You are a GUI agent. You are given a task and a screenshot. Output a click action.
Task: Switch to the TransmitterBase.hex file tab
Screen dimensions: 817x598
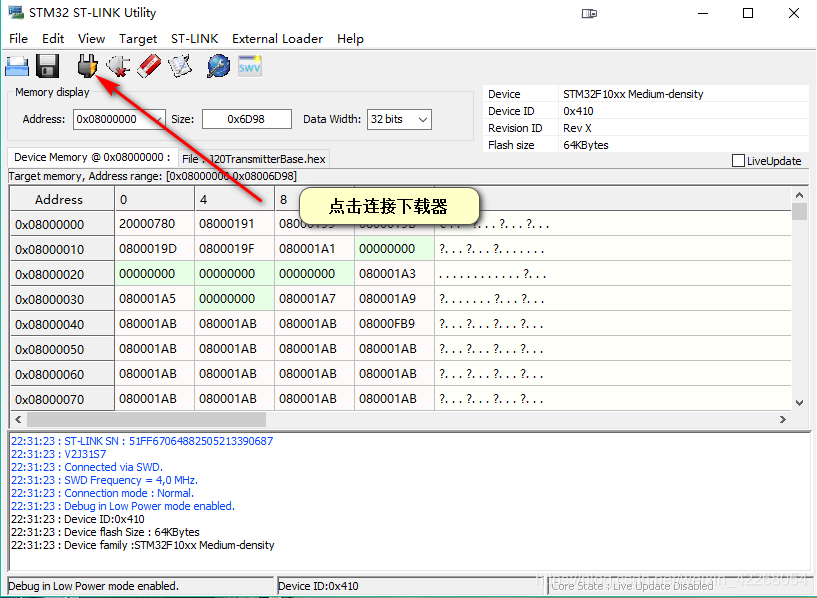pos(254,159)
